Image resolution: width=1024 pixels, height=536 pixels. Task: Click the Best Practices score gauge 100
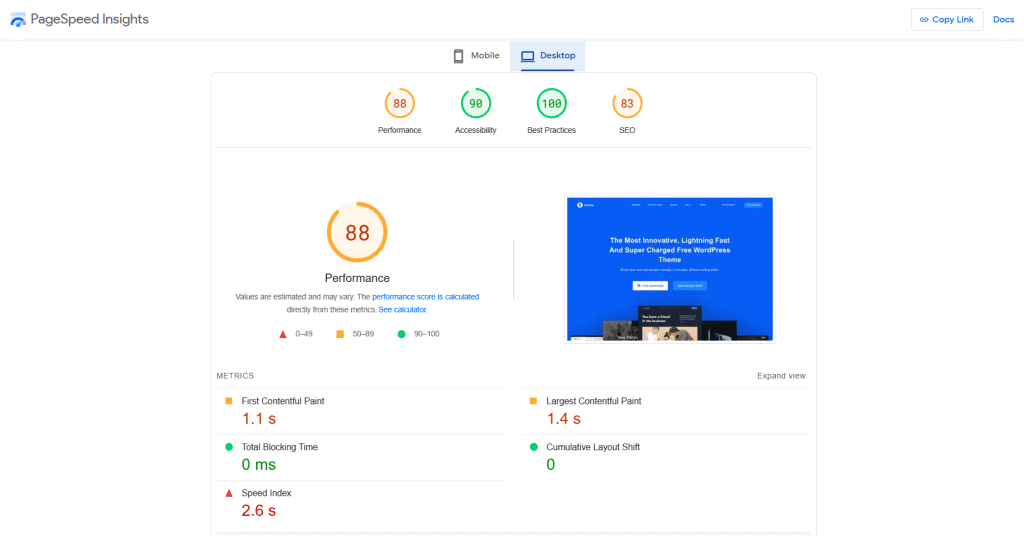[x=551, y=103]
